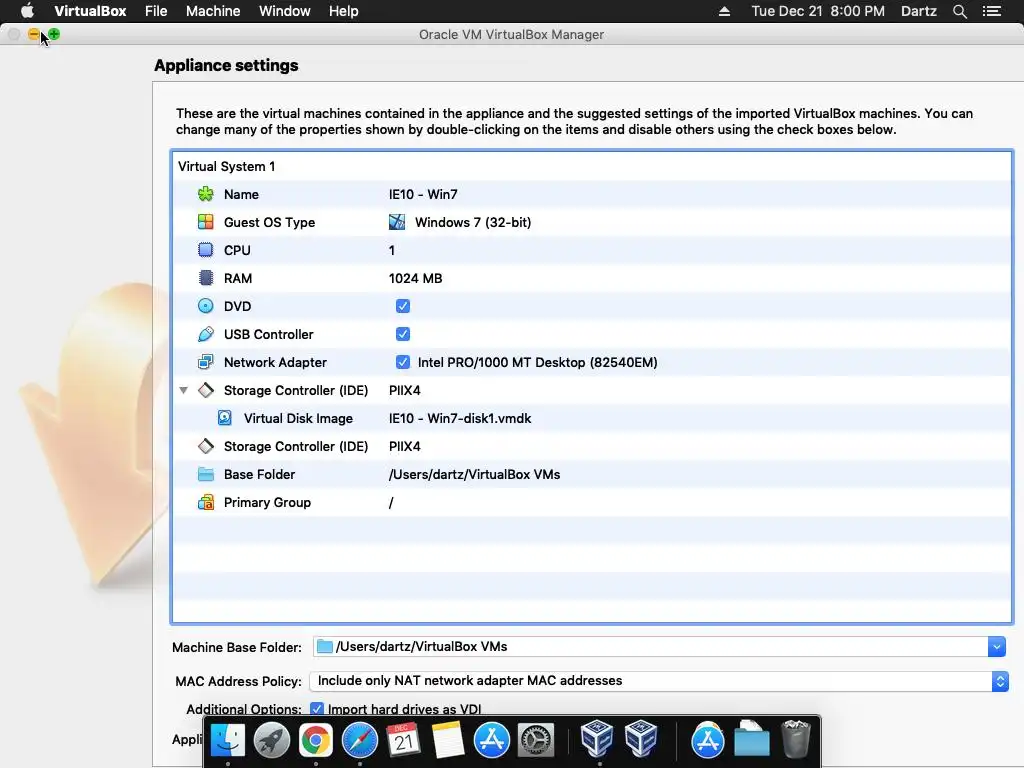Click the DVD disc icon

tap(206, 306)
